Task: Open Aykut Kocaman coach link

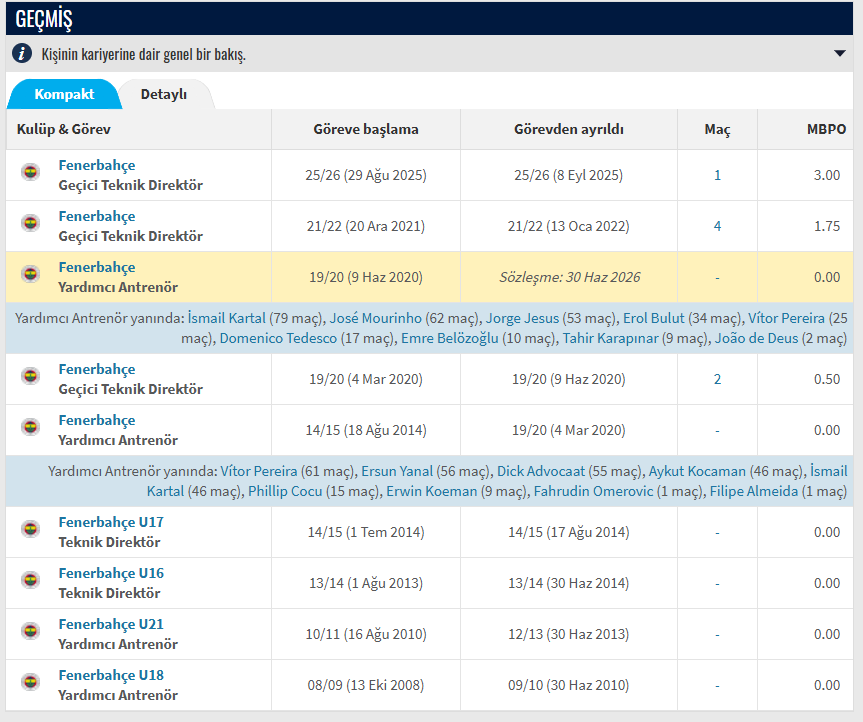Action: (x=697, y=471)
